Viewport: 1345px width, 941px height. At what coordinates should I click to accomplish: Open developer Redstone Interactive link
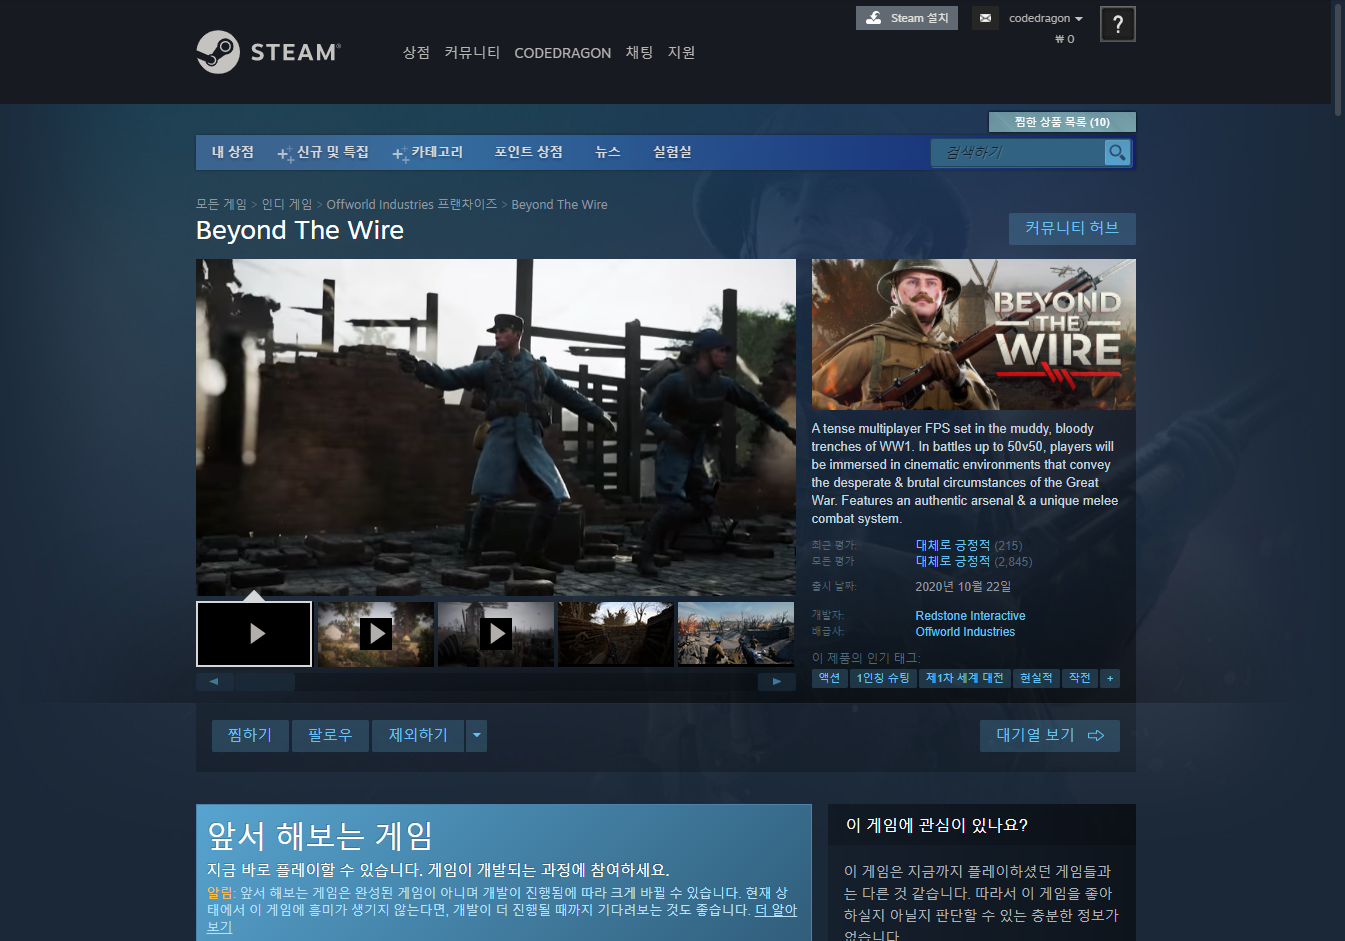970,616
